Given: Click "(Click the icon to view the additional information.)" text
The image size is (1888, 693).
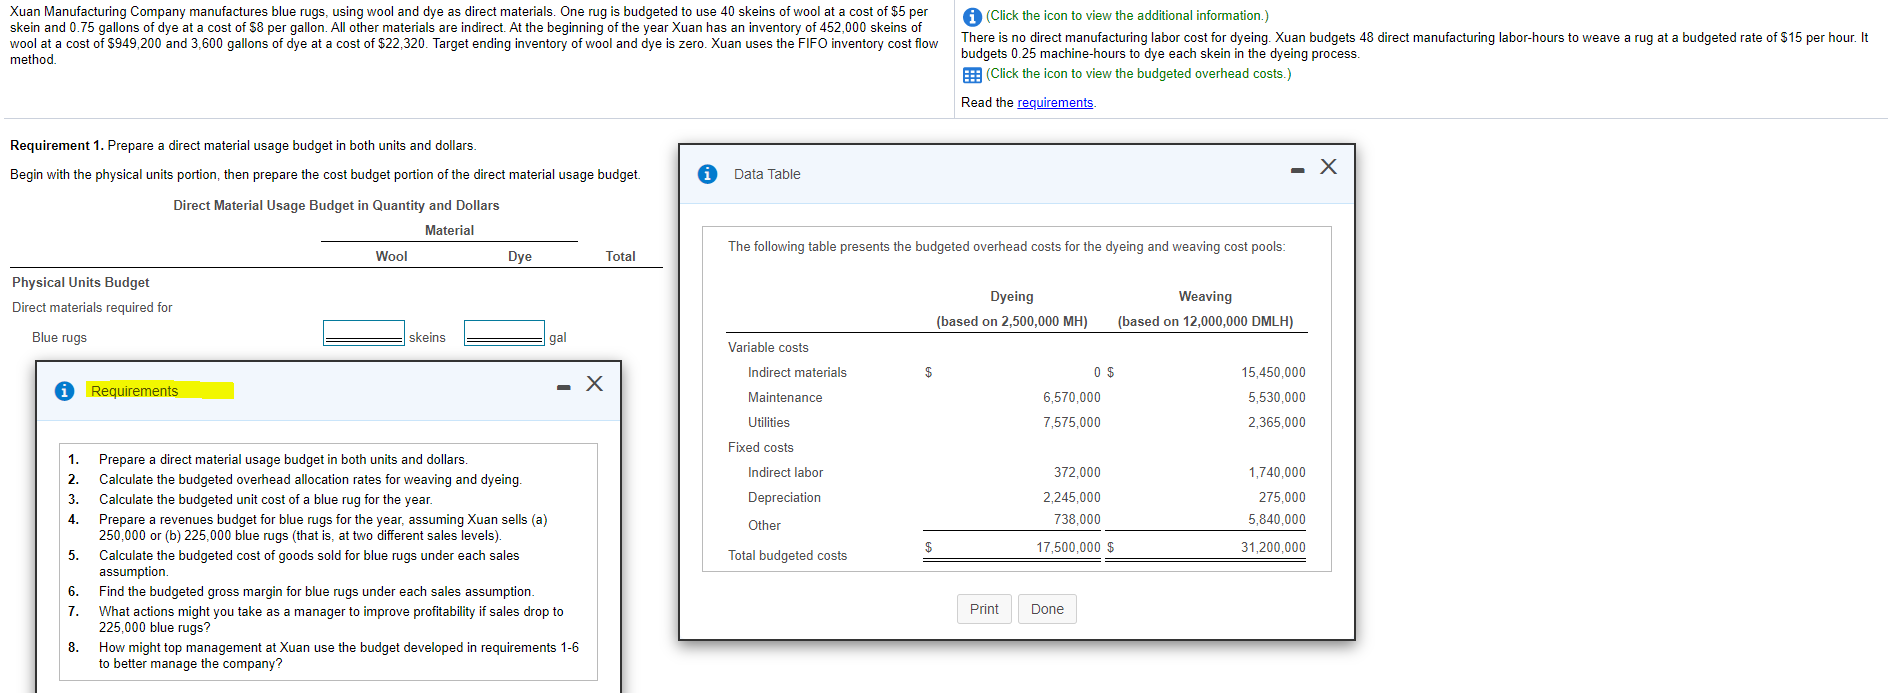Looking at the screenshot, I should (1127, 16).
